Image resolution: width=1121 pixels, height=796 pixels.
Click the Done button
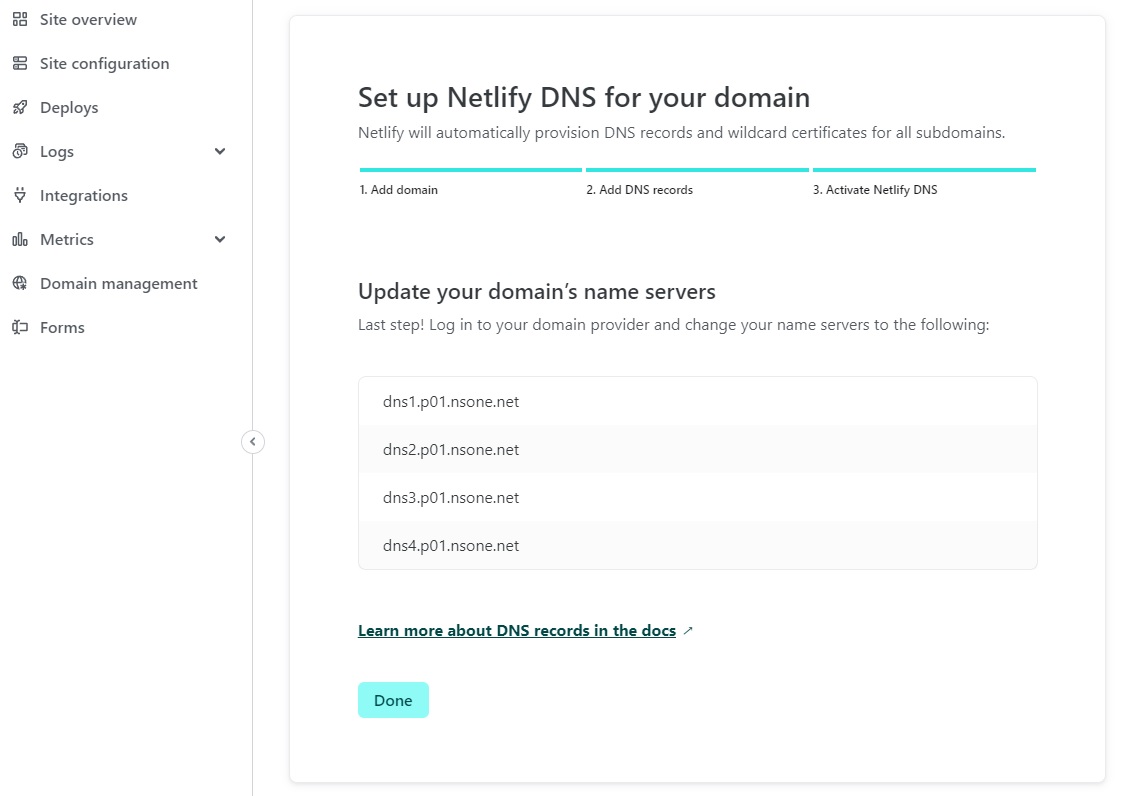click(393, 700)
